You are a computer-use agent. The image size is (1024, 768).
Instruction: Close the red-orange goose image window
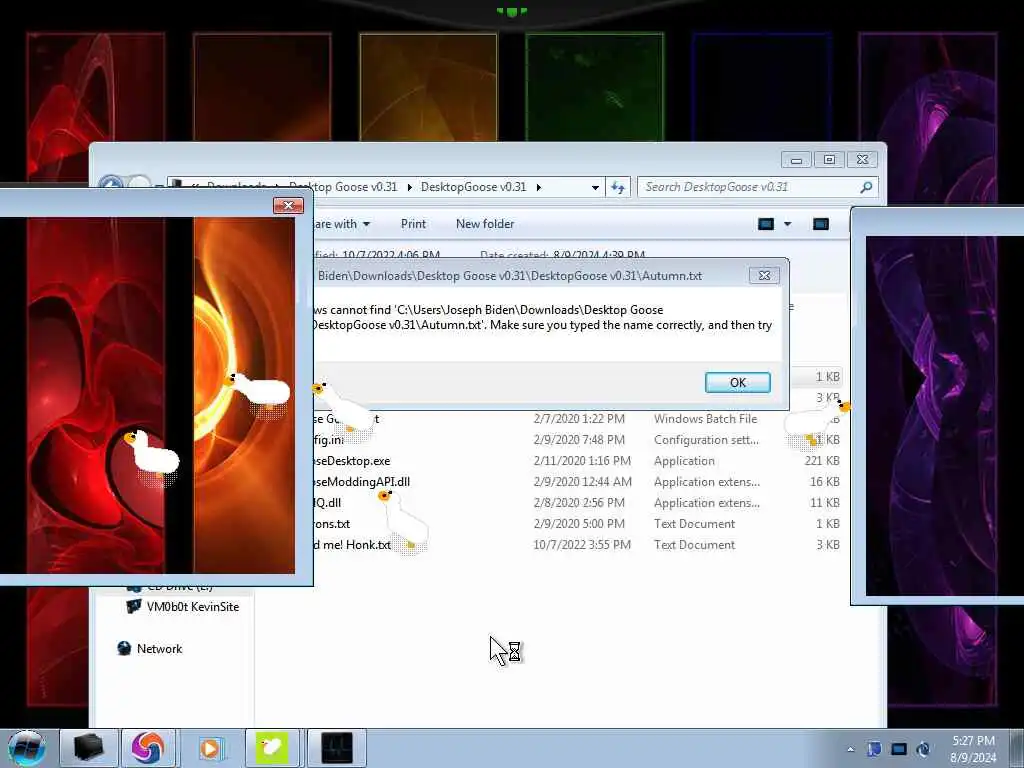click(x=288, y=206)
